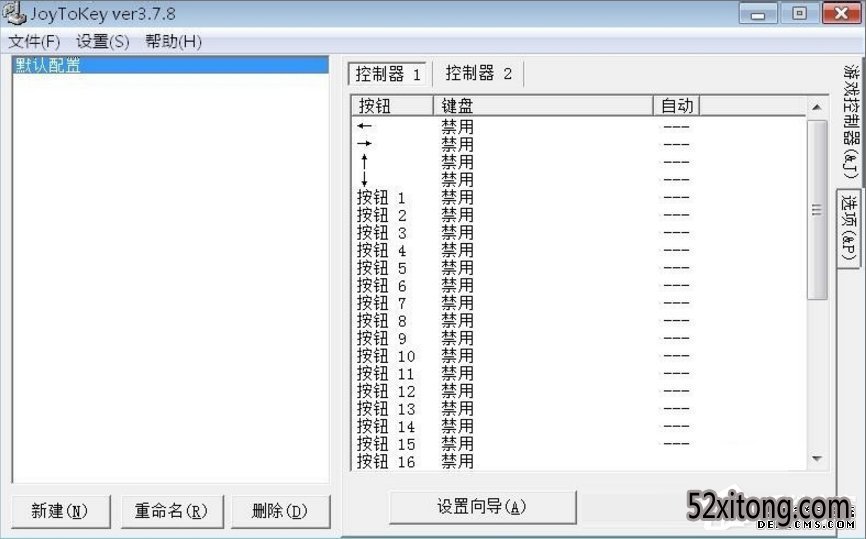
Task: Open the 设置(S) menu
Action: pyautogui.click(x=102, y=41)
